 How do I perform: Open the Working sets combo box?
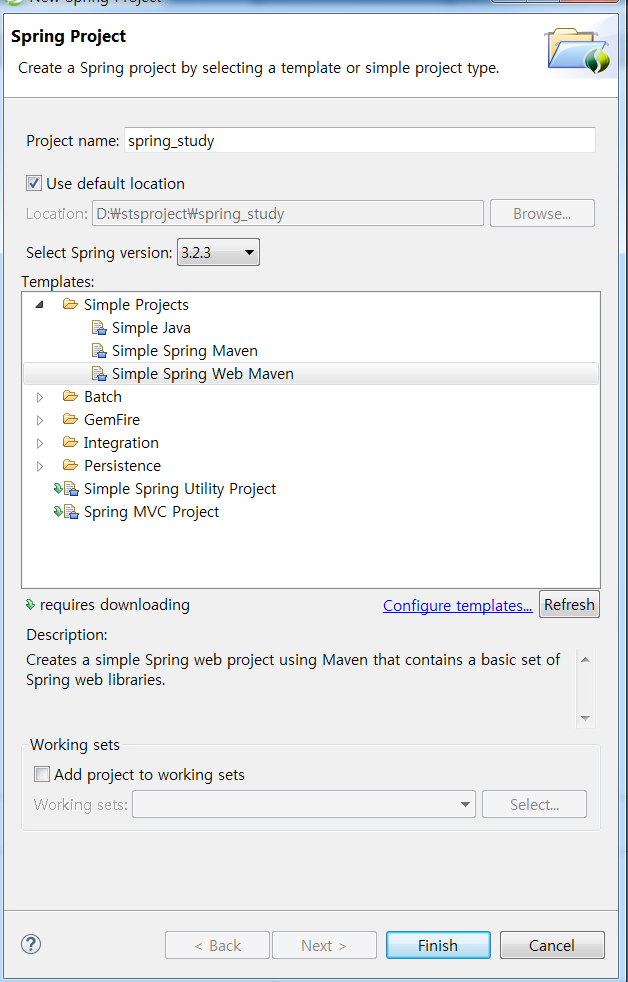click(304, 804)
